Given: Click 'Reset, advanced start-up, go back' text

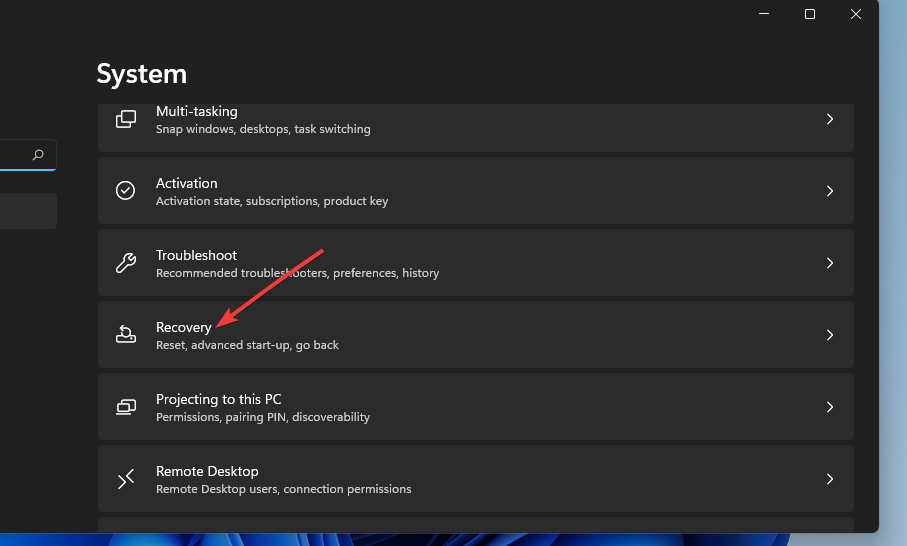Looking at the screenshot, I should 247,345.
